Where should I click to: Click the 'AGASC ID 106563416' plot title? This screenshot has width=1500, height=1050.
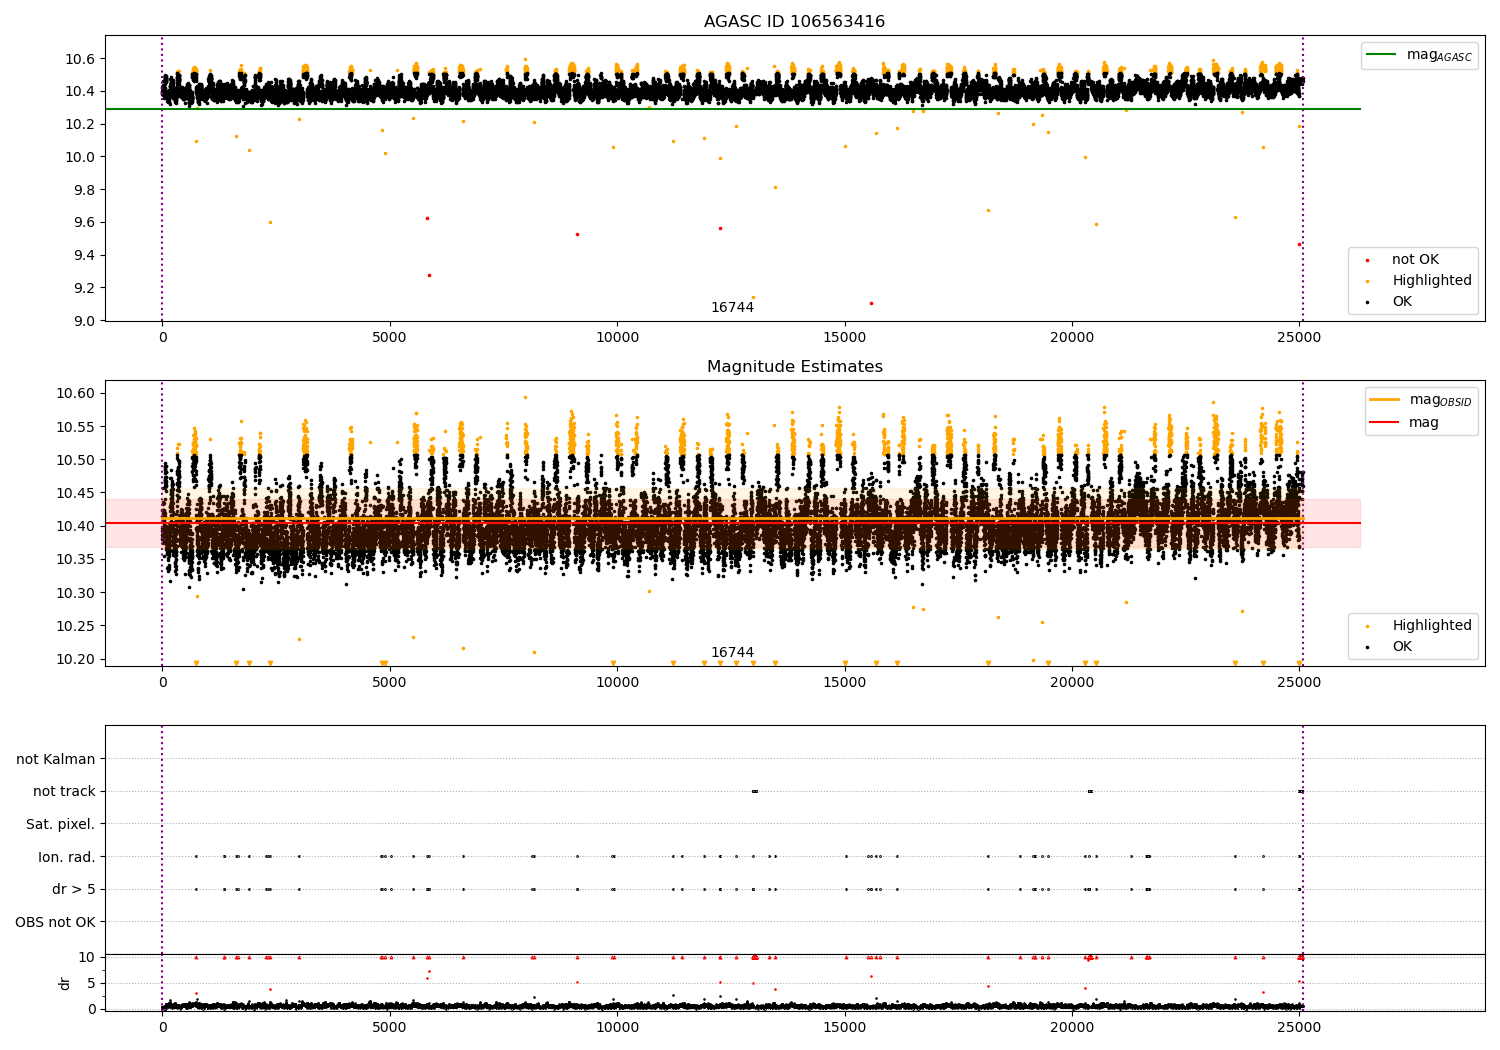point(794,22)
